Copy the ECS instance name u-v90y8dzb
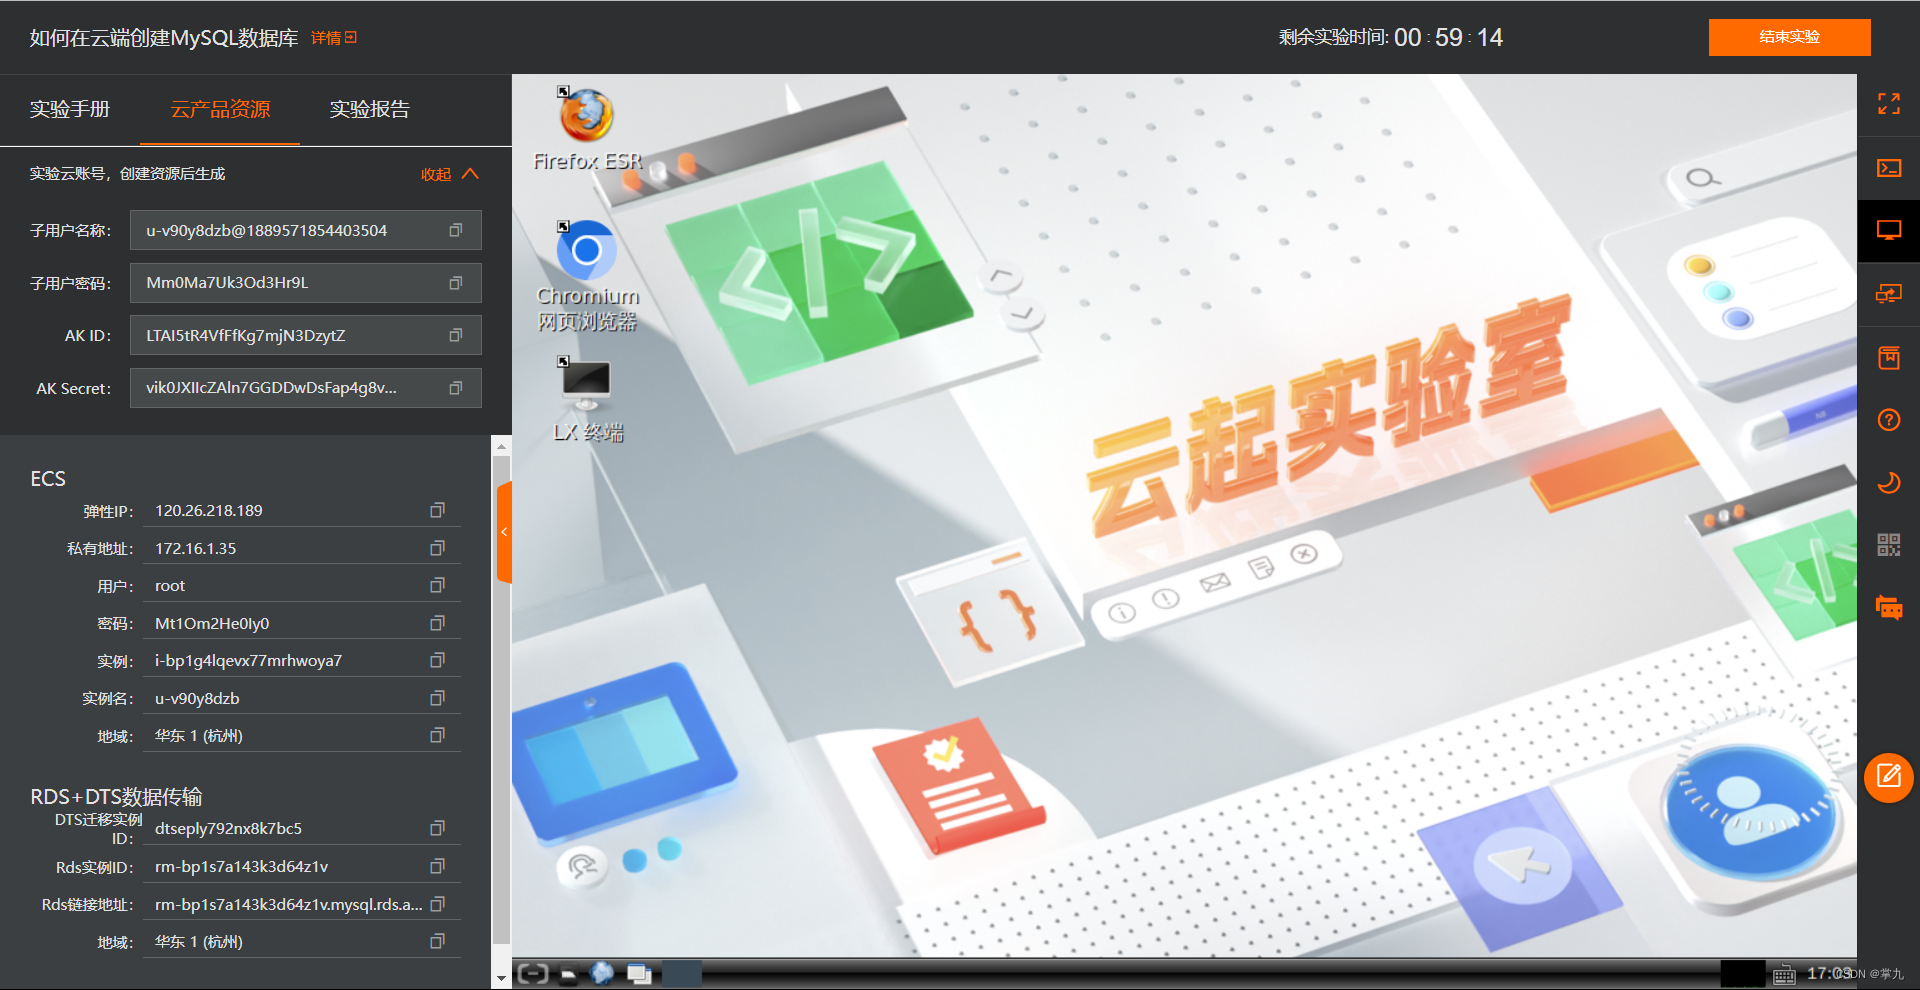The height and width of the screenshot is (990, 1920). 437,698
